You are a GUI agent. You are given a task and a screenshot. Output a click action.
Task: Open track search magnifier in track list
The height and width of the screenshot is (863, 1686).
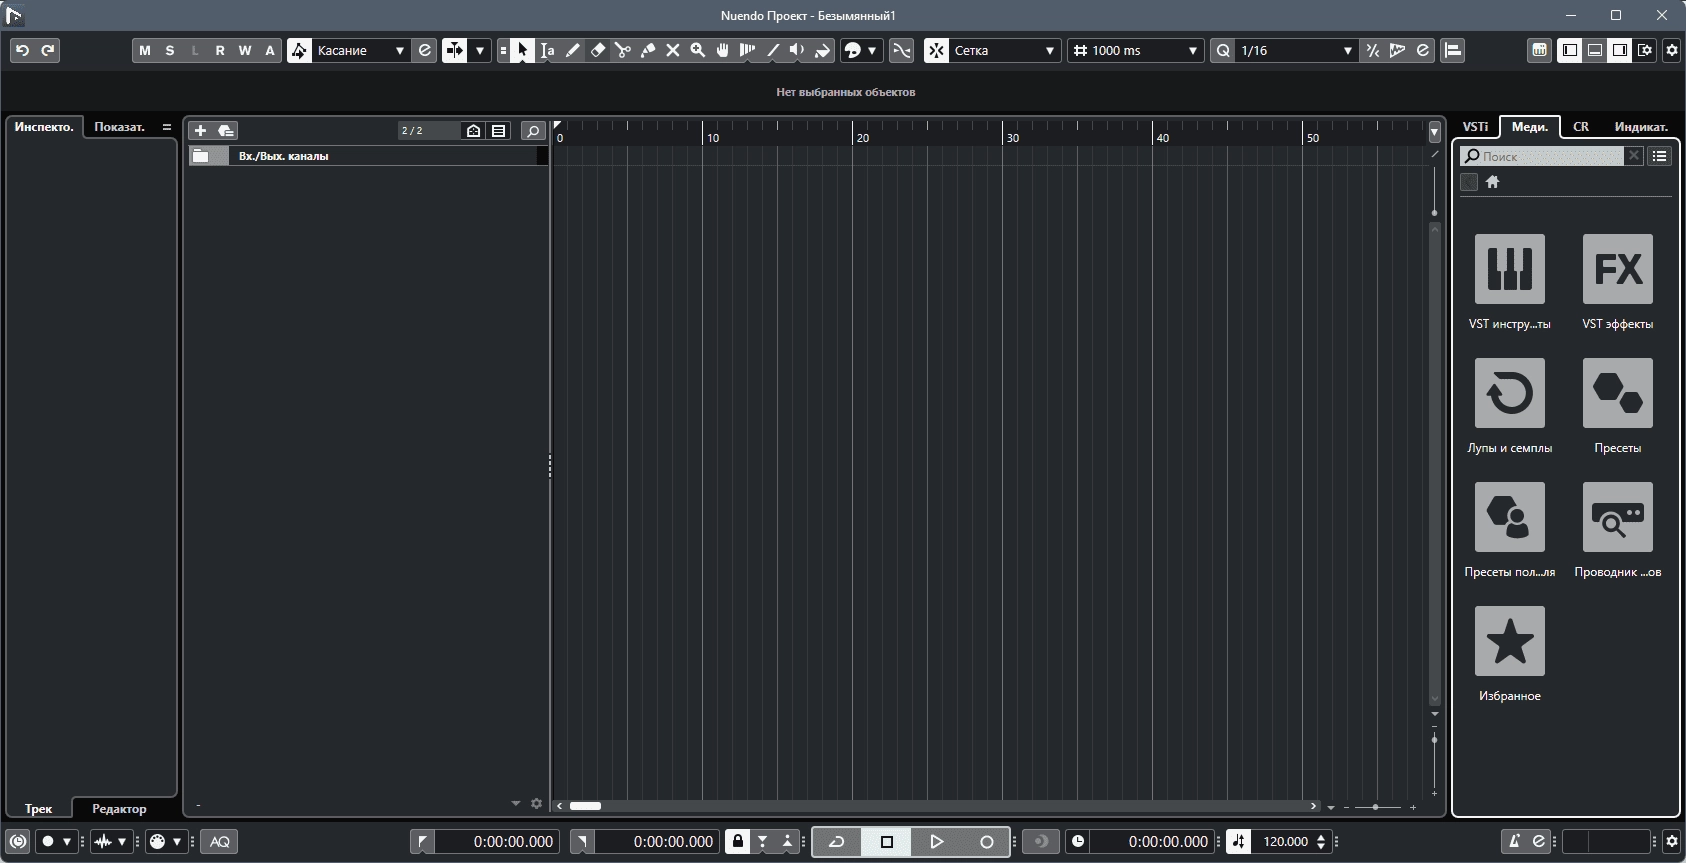[533, 130]
